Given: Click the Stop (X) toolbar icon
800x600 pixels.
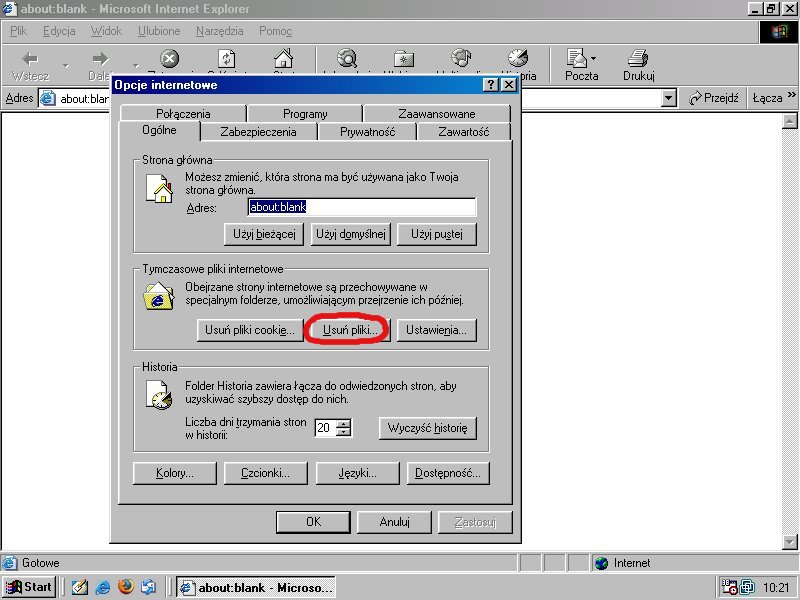Looking at the screenshot, I should point(170,59).
